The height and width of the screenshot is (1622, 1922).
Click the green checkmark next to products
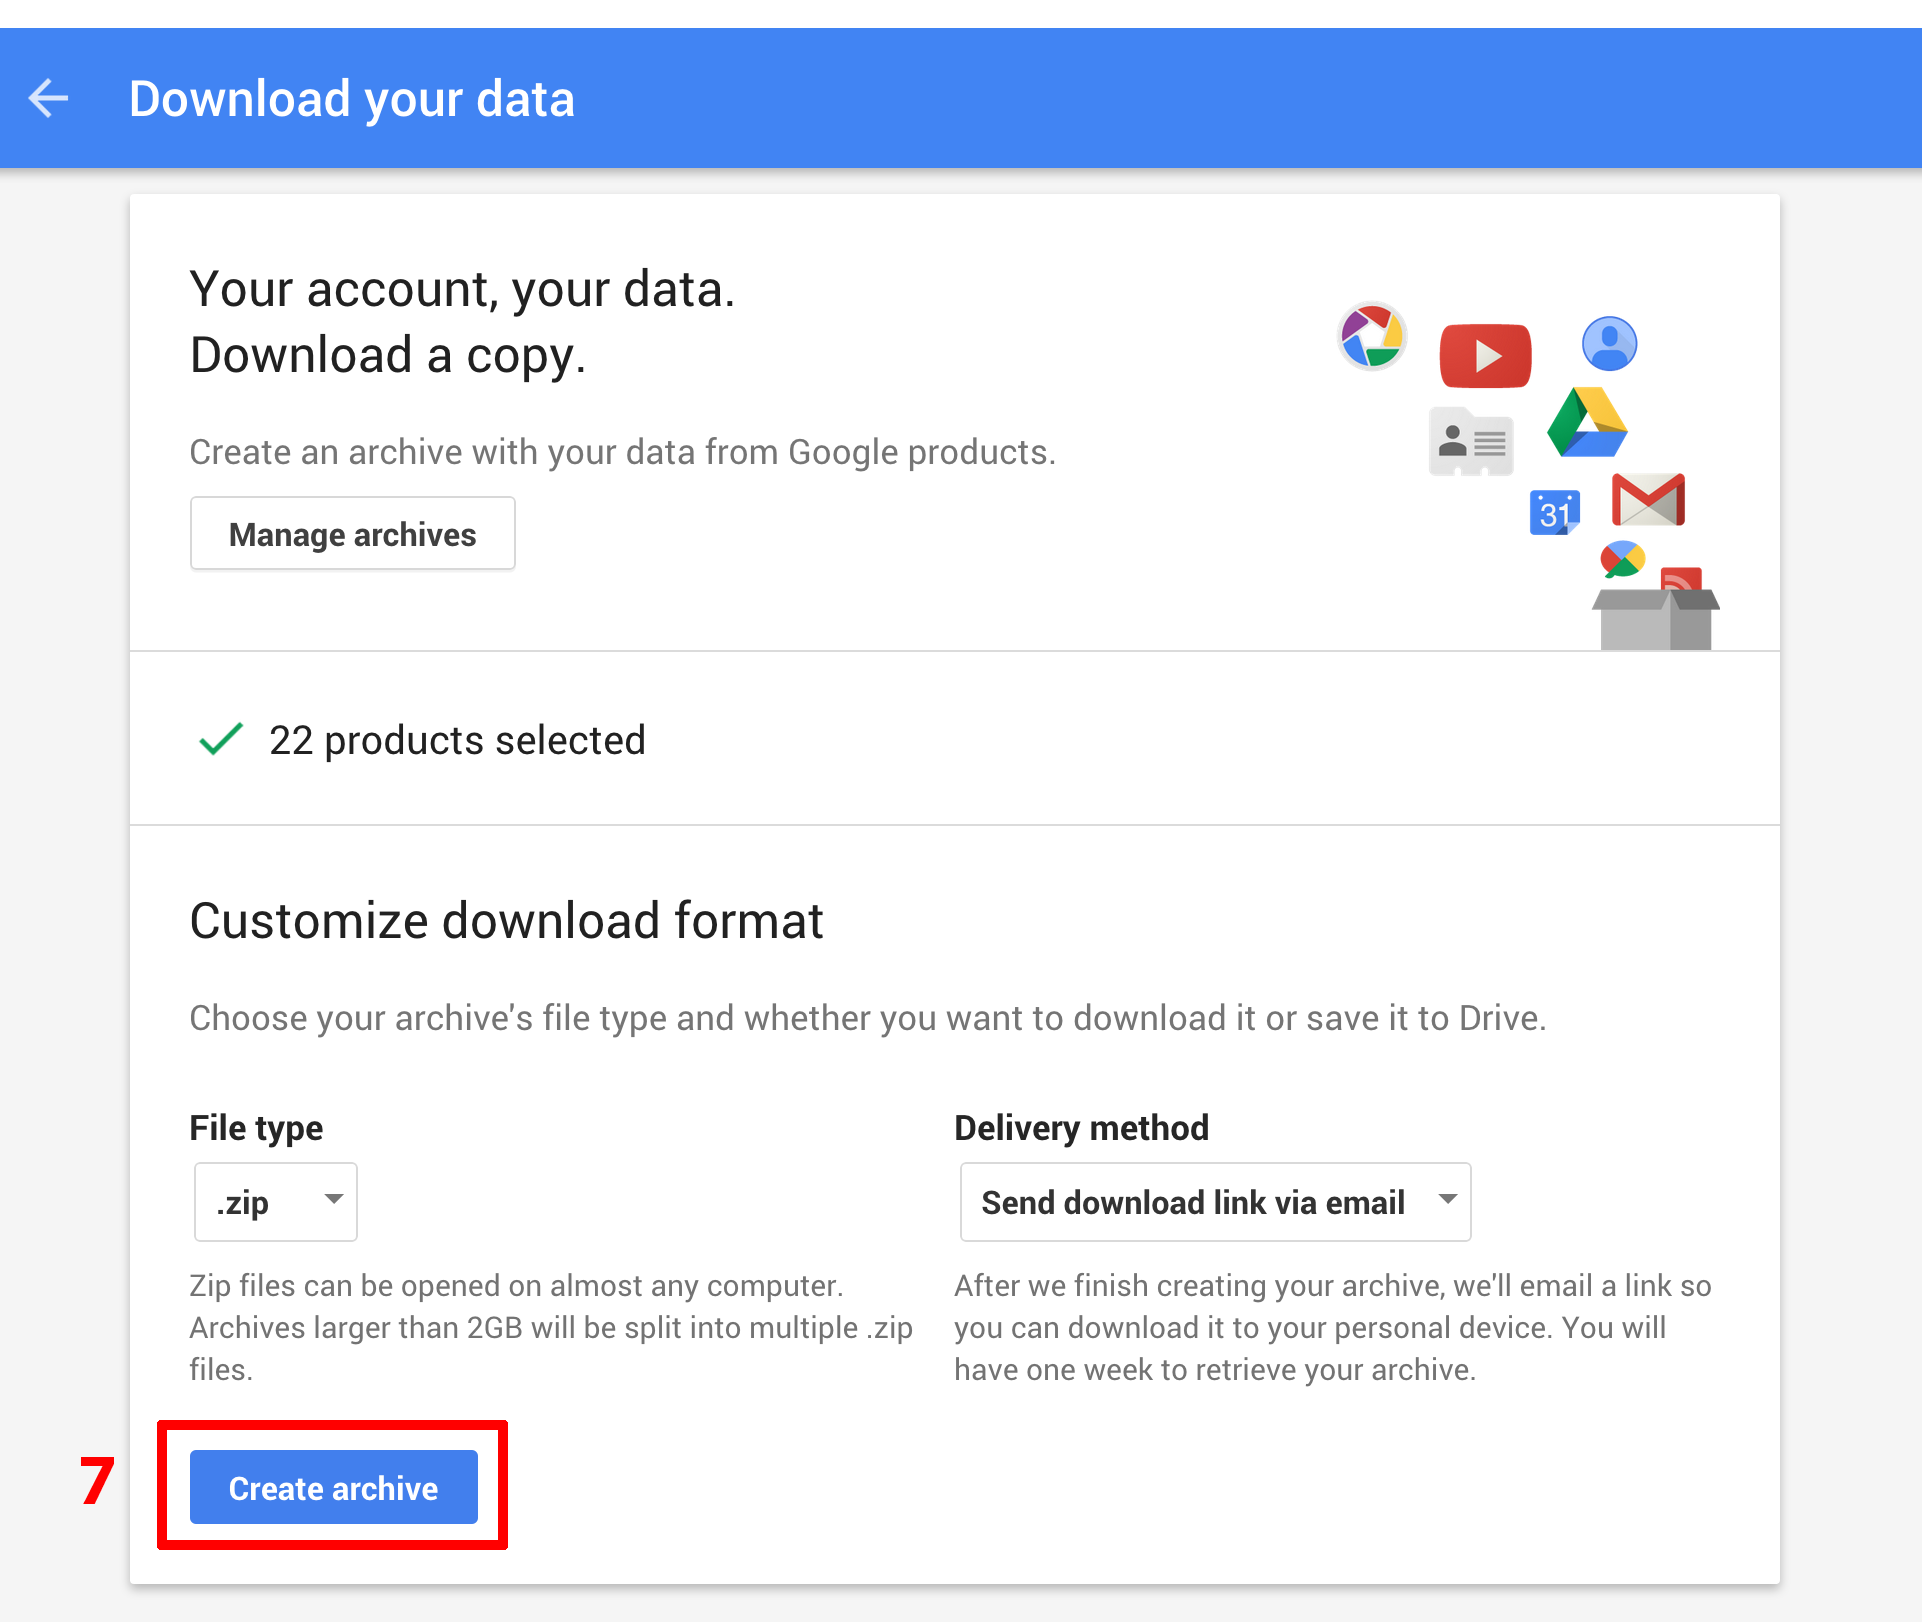click(221, 739)
